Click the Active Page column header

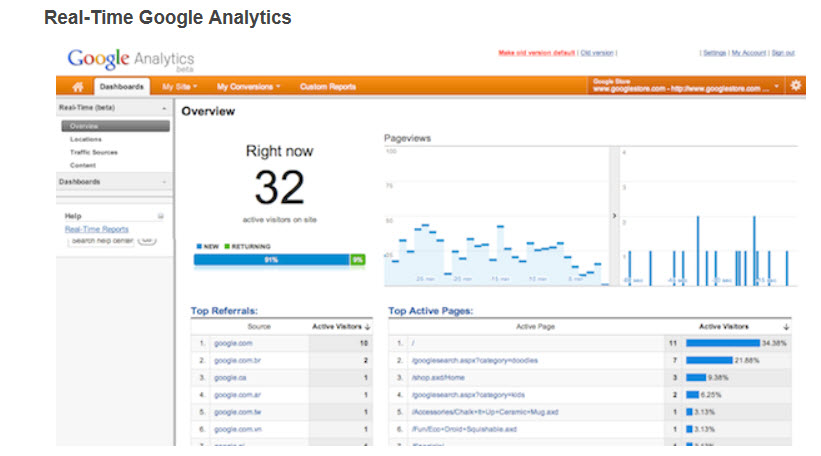tap(535, 327)
